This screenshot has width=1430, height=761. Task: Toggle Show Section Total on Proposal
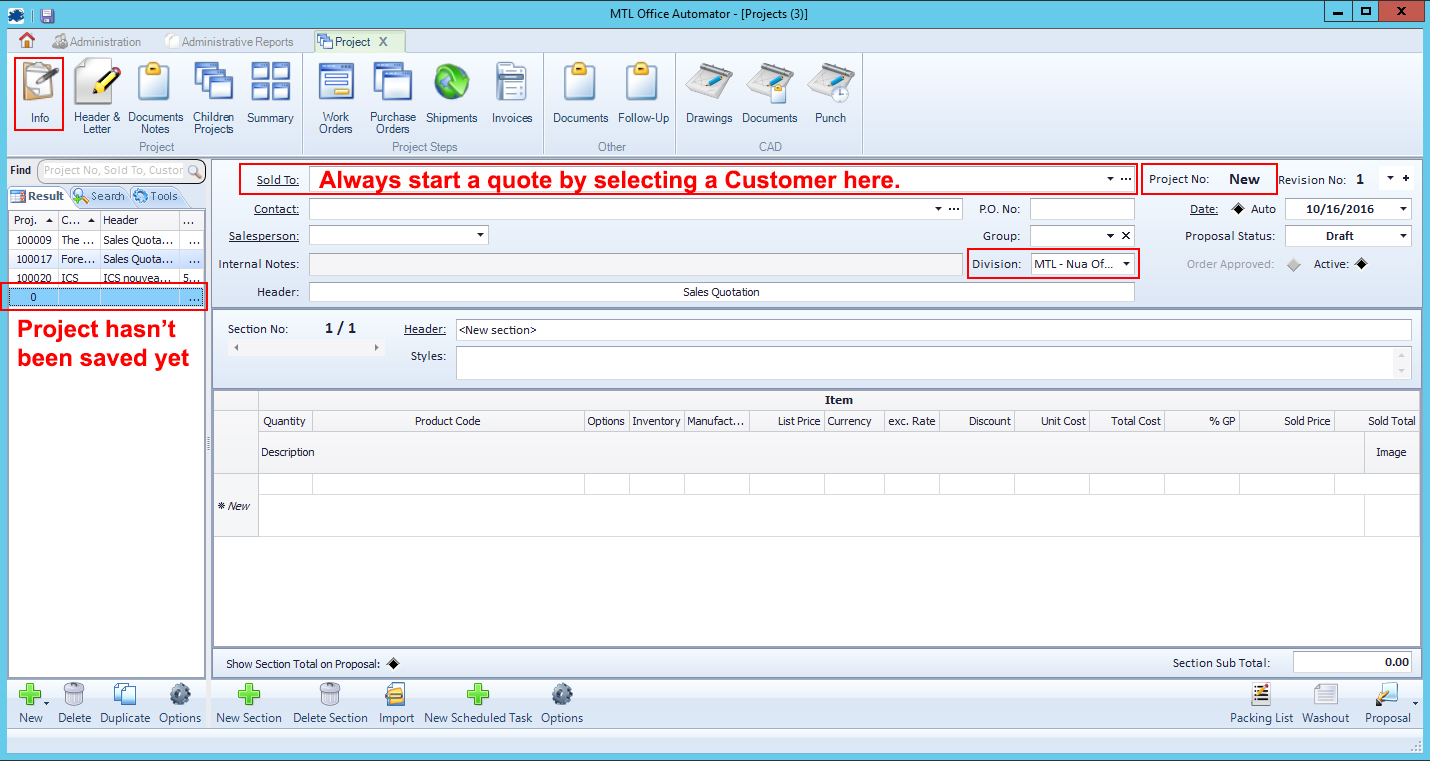point(393,664)
